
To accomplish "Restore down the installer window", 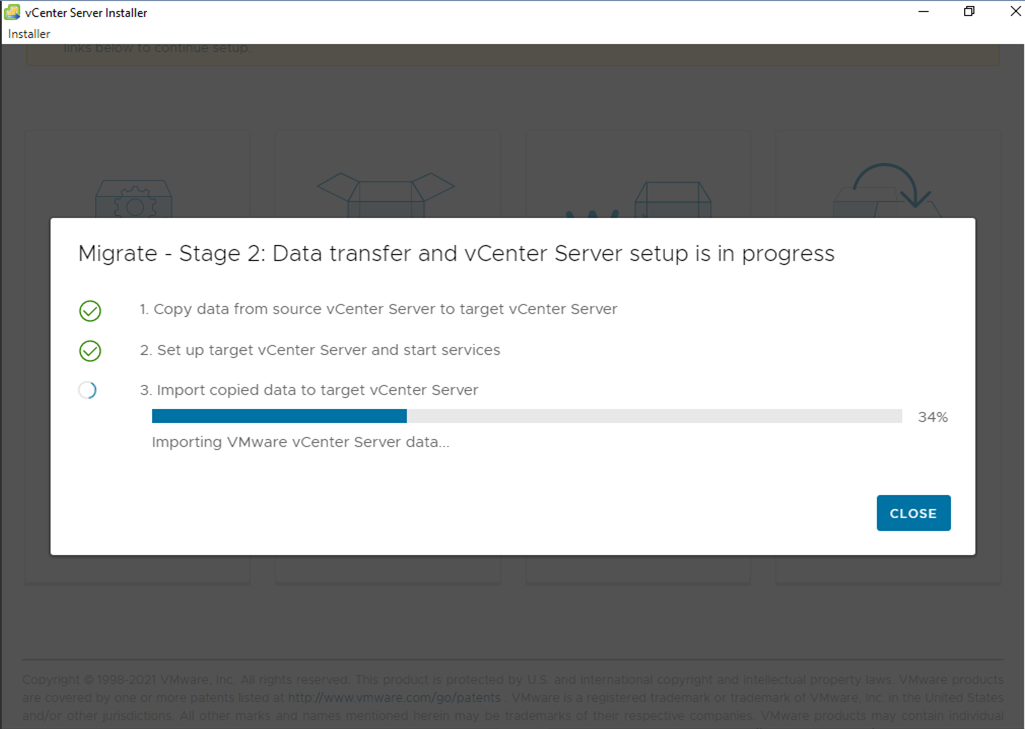I will tap(969, 11).
